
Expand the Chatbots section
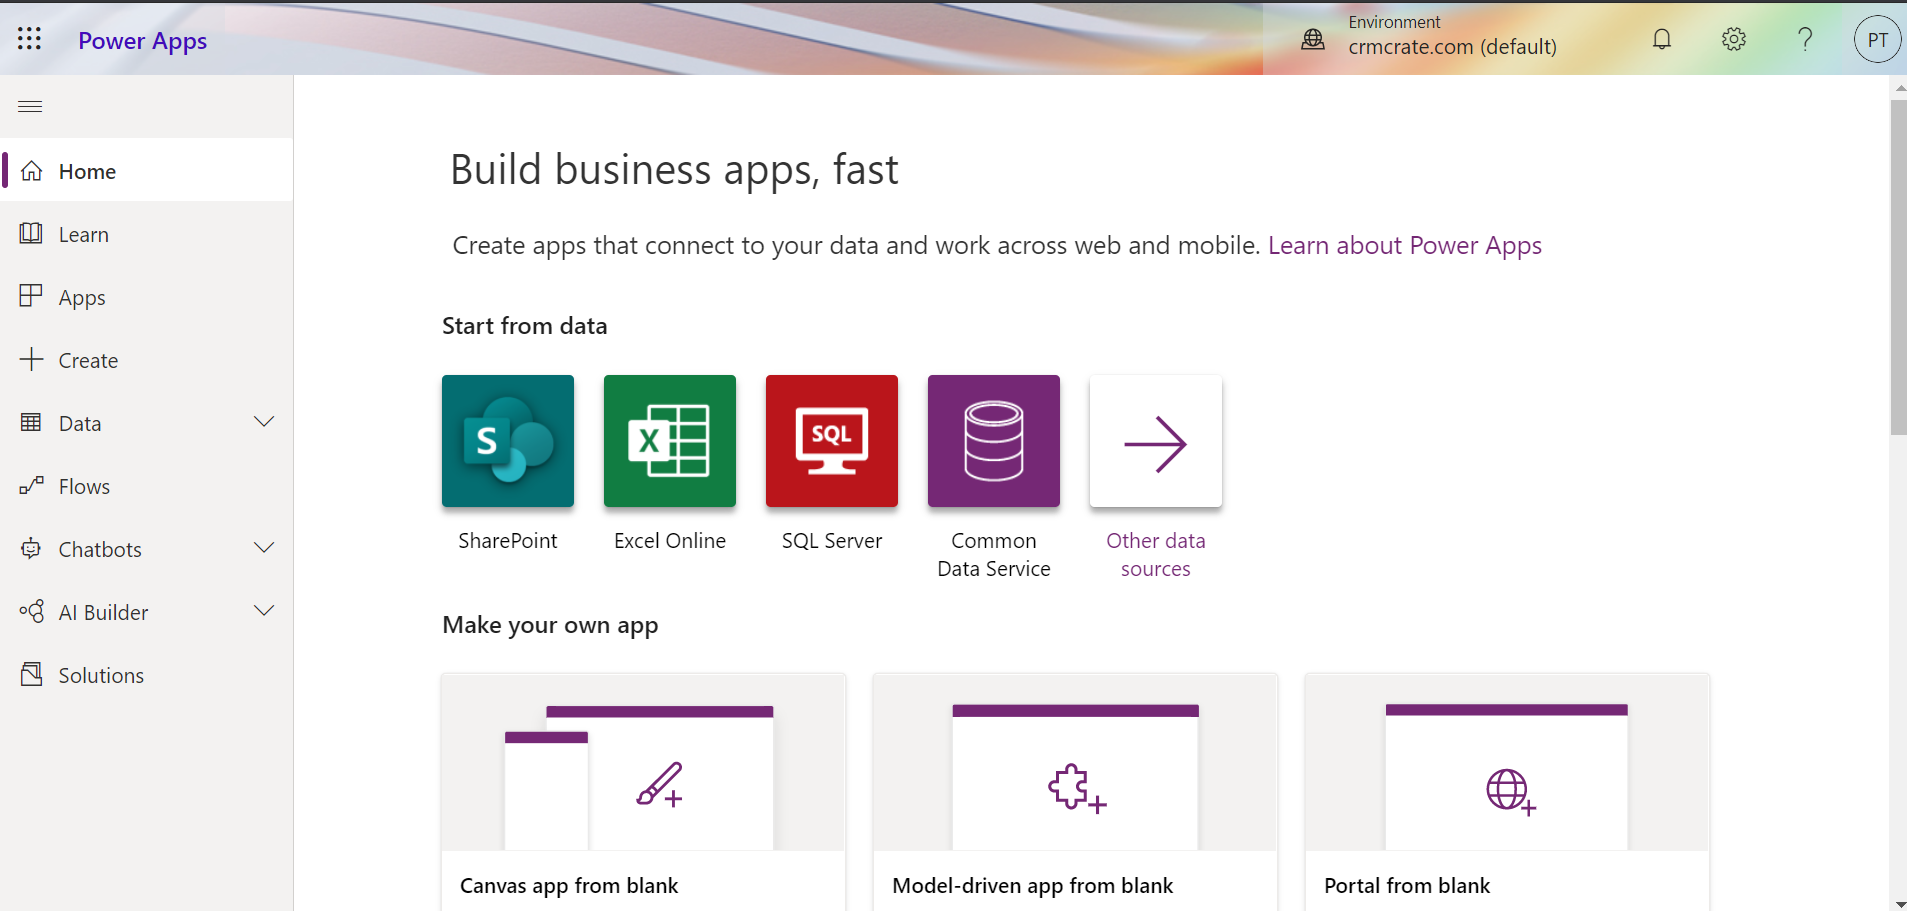tap(263, 548)
